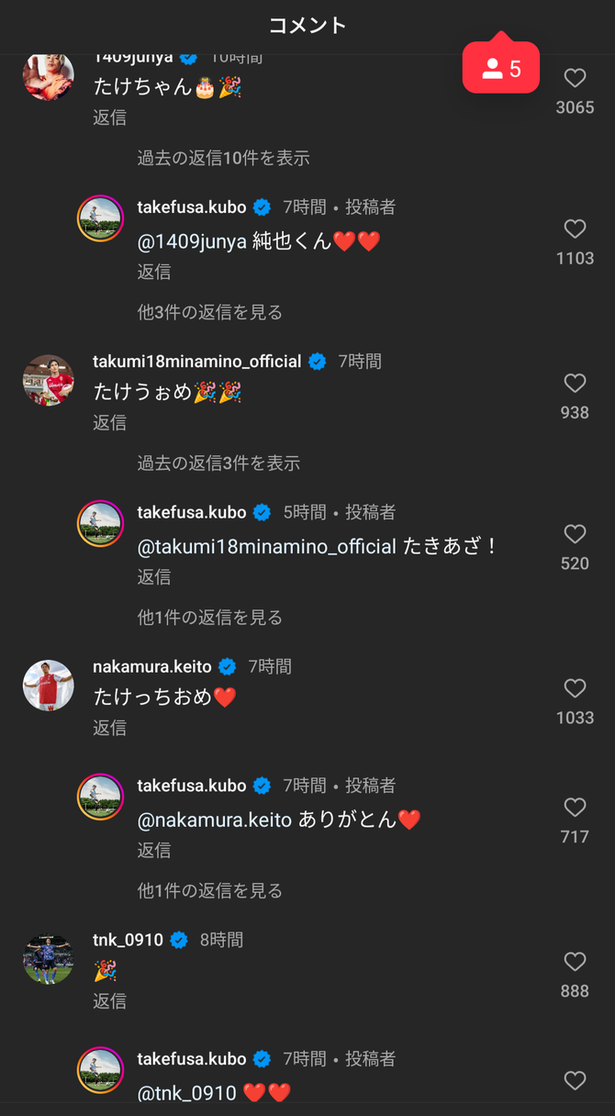Open @1409junya mention link

coord(192,241)
